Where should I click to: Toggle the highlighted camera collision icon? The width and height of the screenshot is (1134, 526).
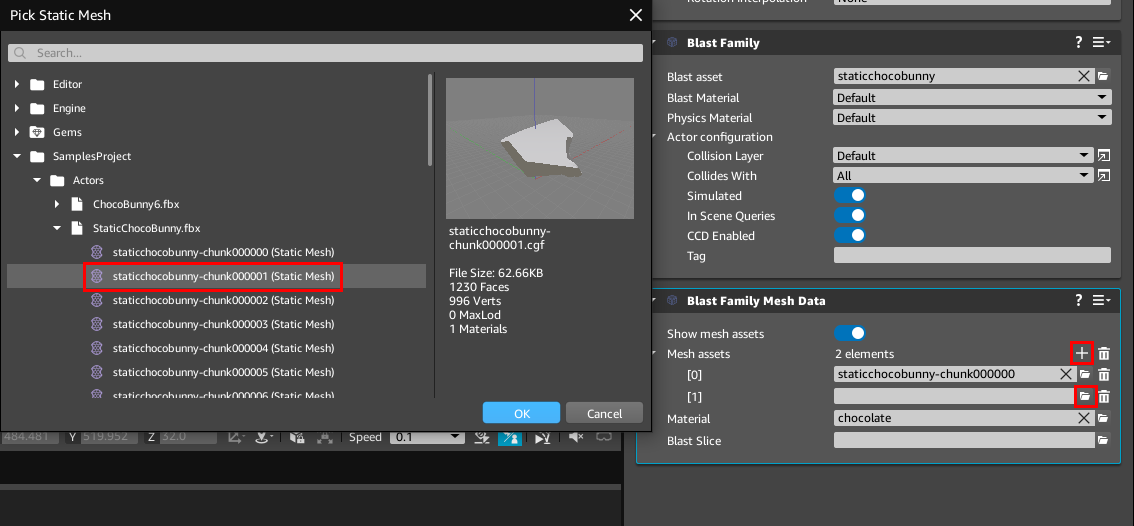510,437
